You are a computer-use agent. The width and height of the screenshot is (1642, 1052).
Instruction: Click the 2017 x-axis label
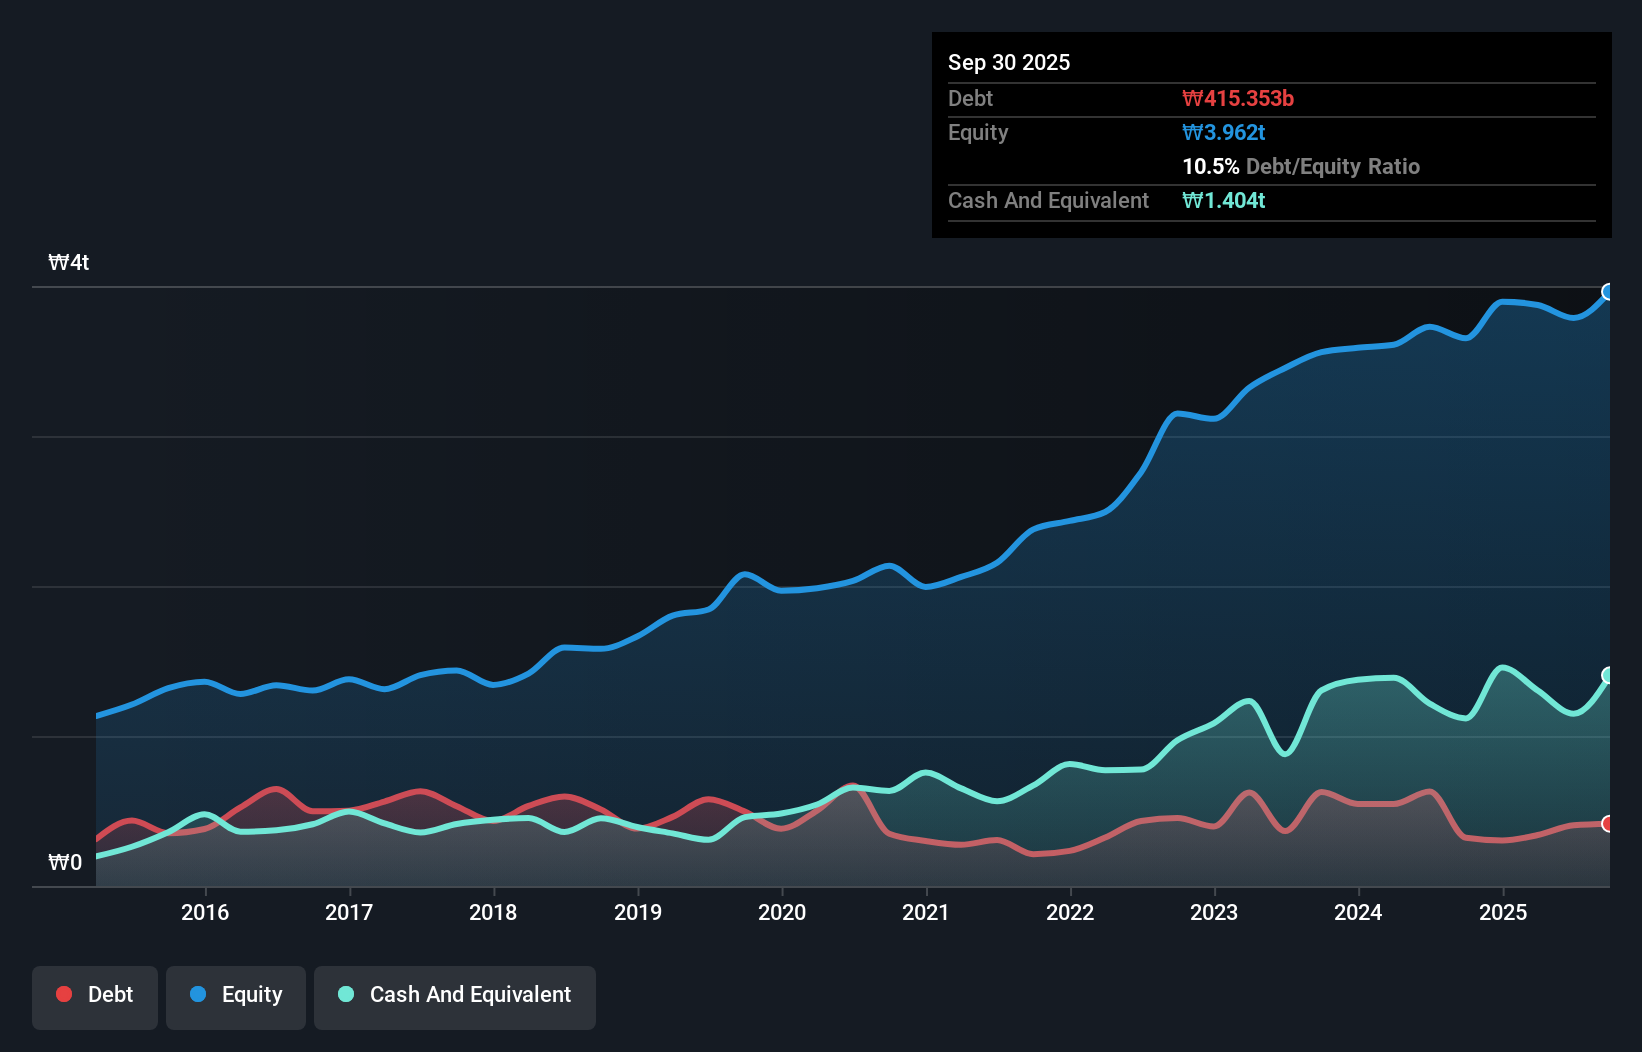tap(349, 912)
